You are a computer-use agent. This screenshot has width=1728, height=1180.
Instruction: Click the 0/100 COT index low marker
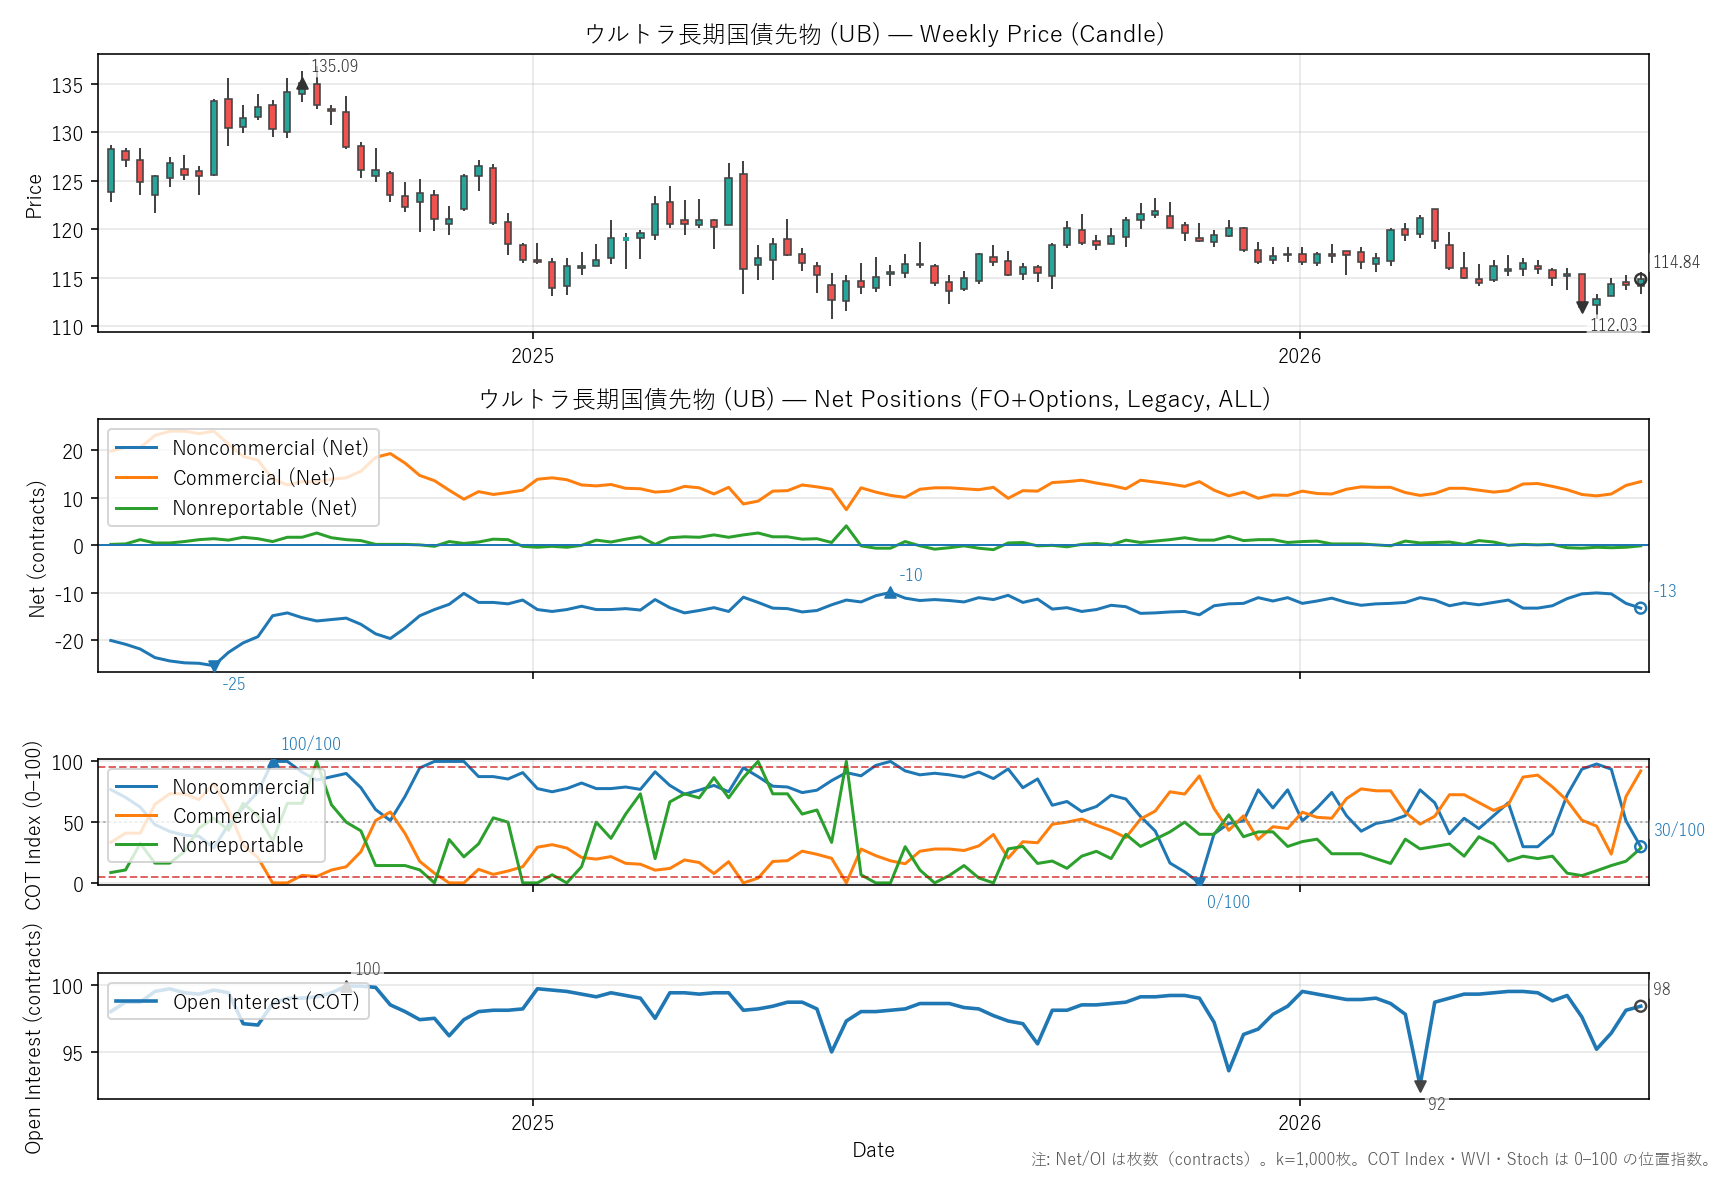pyautogui.click(x=1200, y=883)
